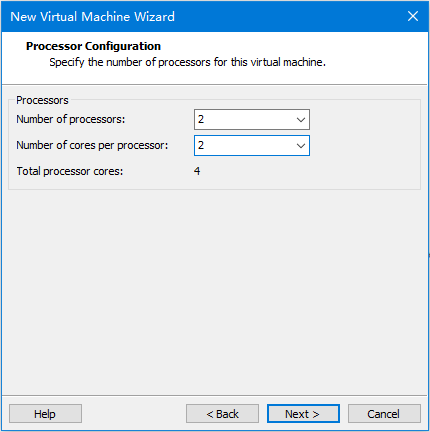Click the Processor Configuration heading

pyautogui.click(x=93, y=46)
